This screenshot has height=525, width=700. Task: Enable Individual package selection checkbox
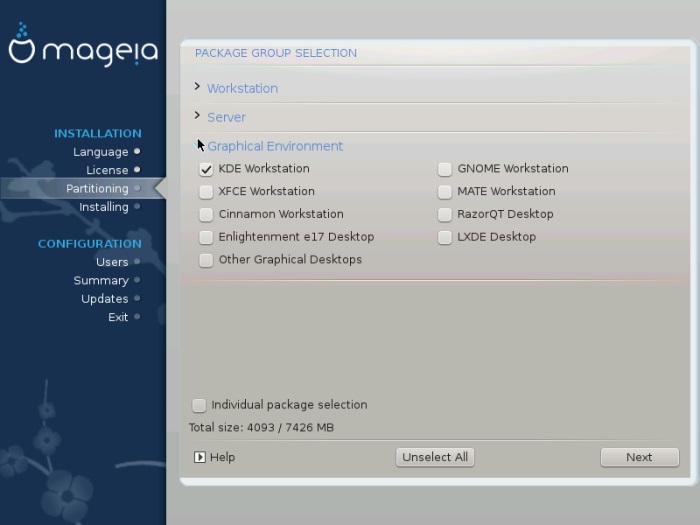coord(199,405)
